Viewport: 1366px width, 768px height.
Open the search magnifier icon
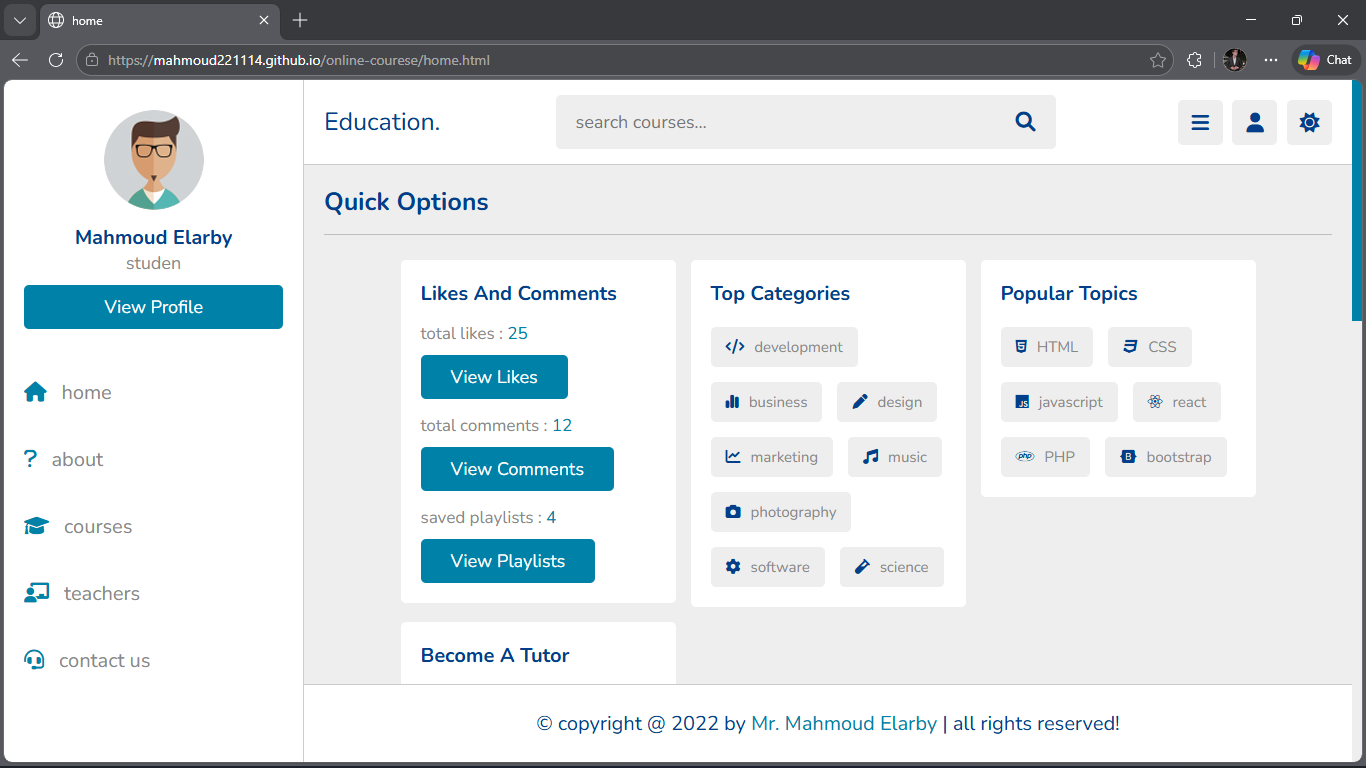coord(1025,121)
